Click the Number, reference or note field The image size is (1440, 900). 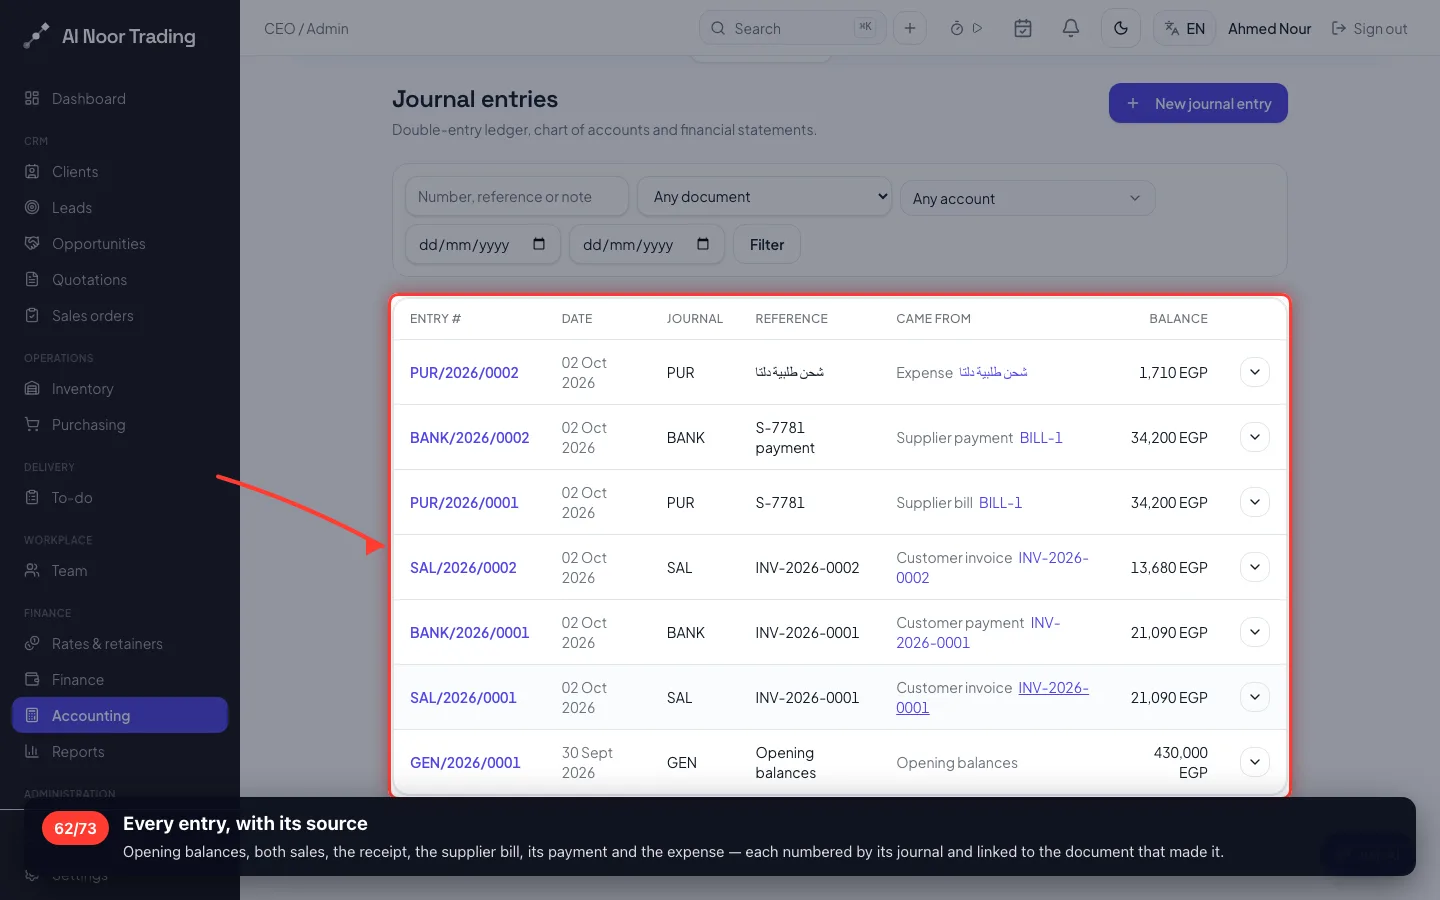tap(517, 197)
